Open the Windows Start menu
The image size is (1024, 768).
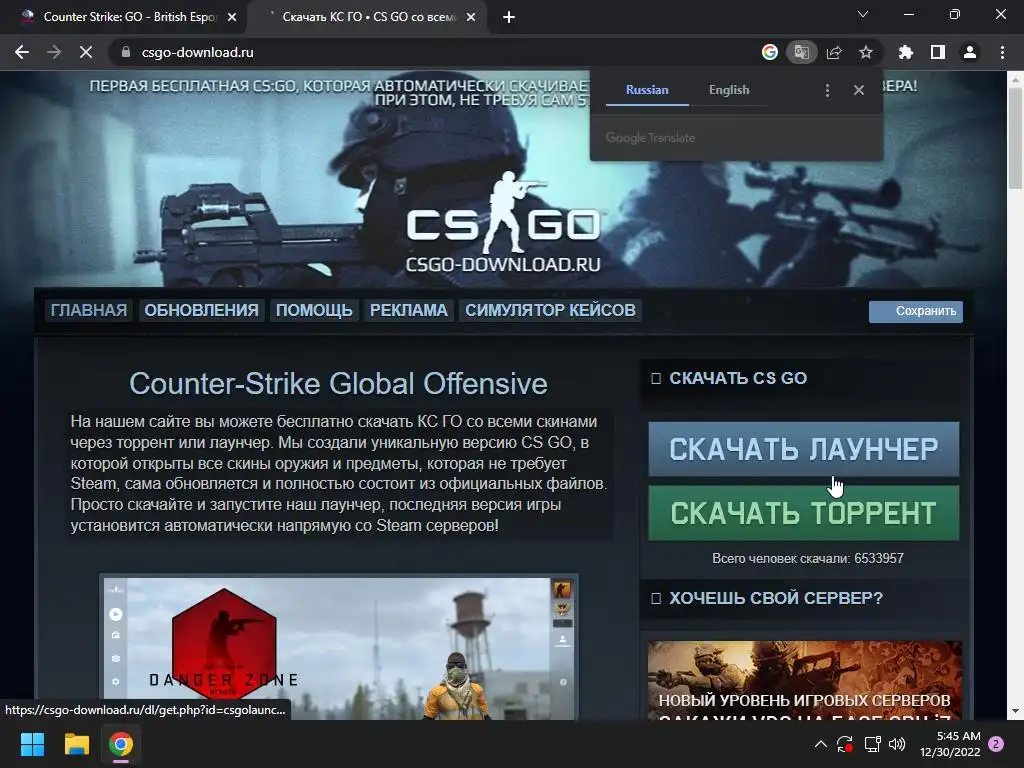pyautogui.click(x=32, y=744)
